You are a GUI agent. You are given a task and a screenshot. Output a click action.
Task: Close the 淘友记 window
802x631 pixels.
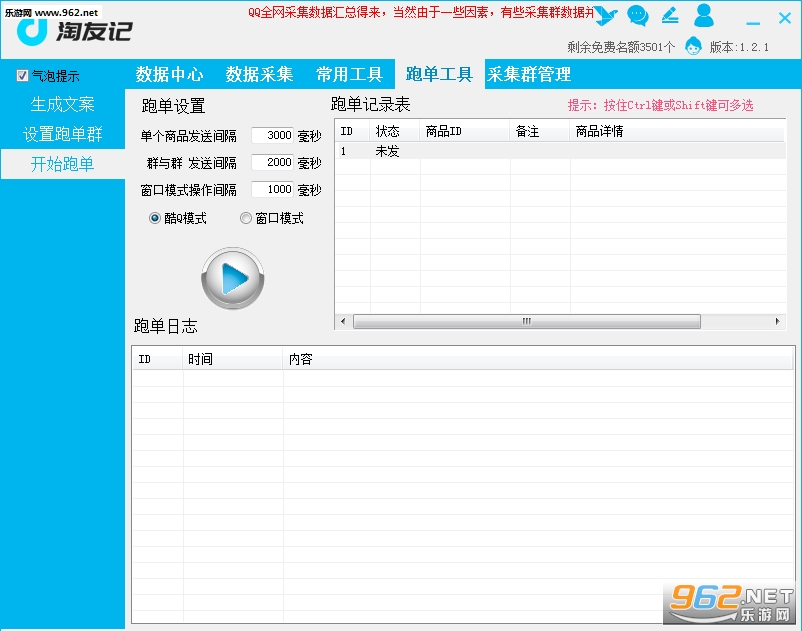(785, 18)
